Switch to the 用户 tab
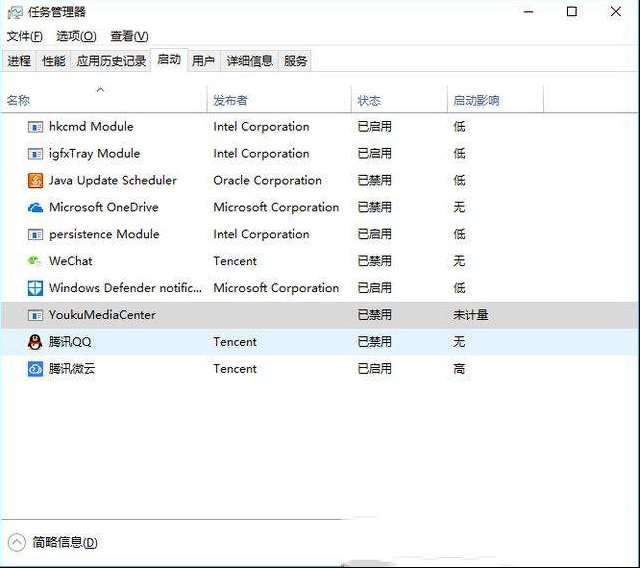The height and width of the screenshot is (568, 640). point(203,61)
